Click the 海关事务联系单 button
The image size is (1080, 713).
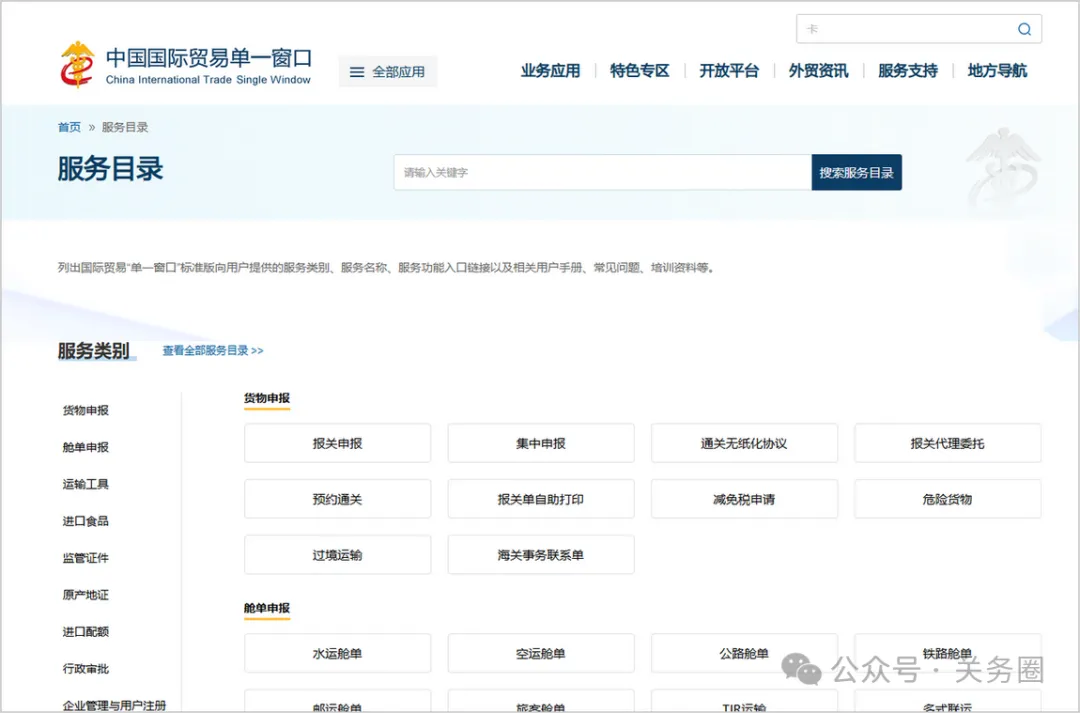pos(540,555)
